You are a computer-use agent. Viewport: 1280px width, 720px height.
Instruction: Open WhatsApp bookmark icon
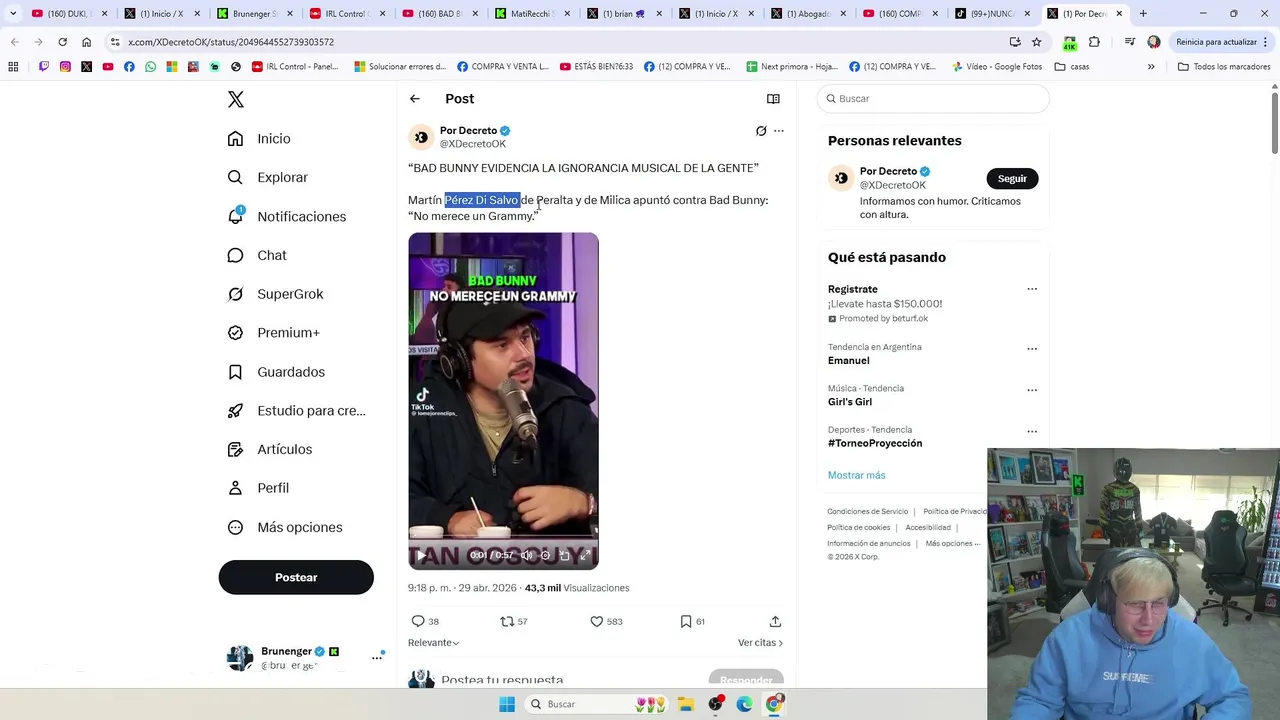(150, 67)
